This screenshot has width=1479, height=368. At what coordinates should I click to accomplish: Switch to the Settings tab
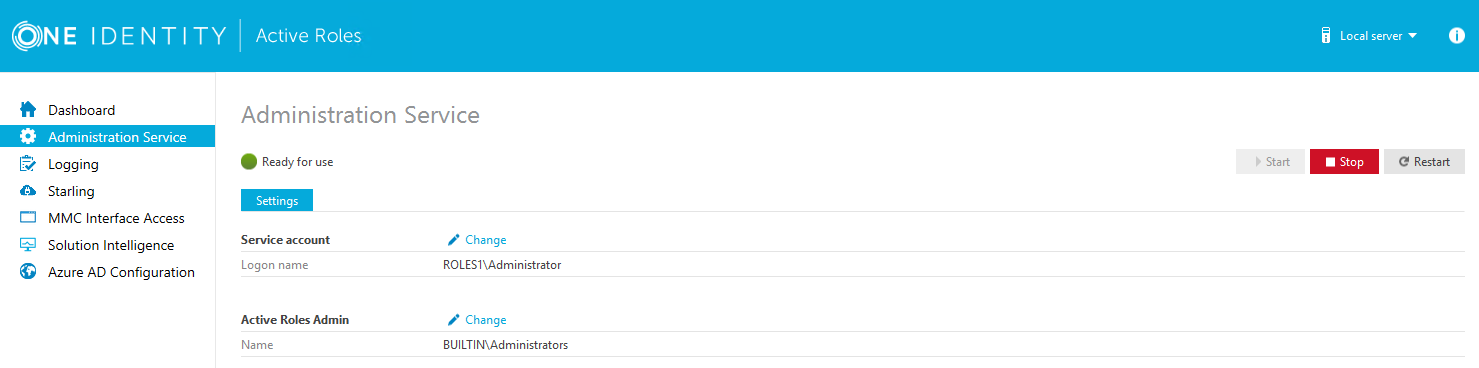(277, 200)
